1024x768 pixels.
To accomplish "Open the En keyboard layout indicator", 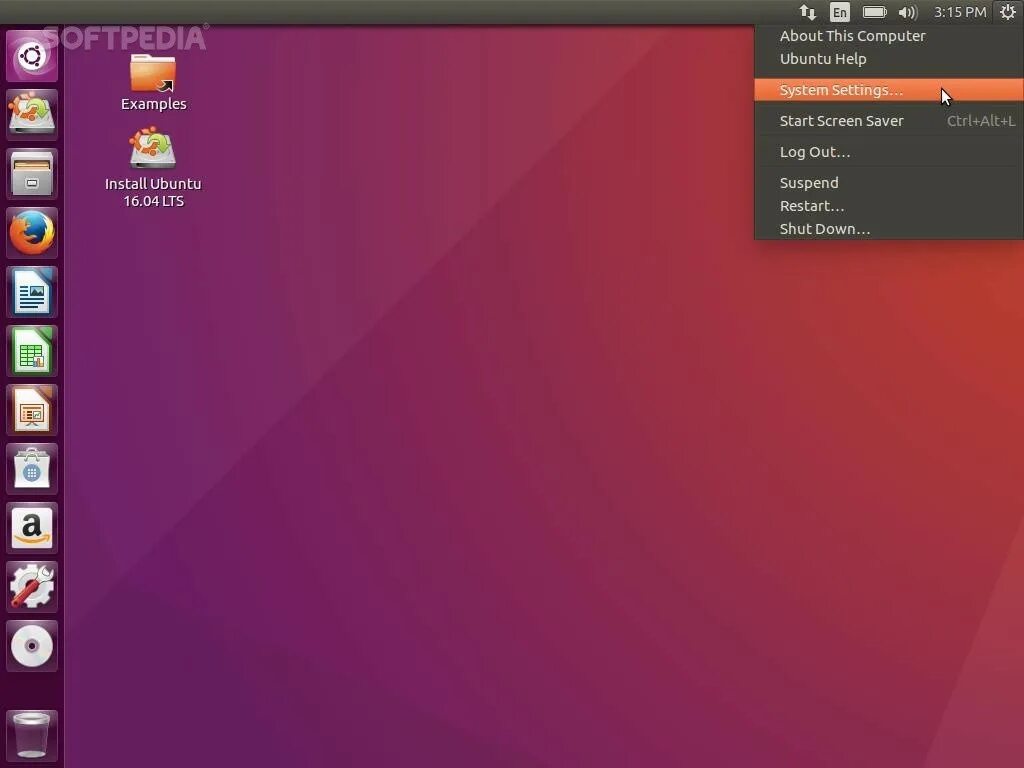I will click(x=840, y=12).
